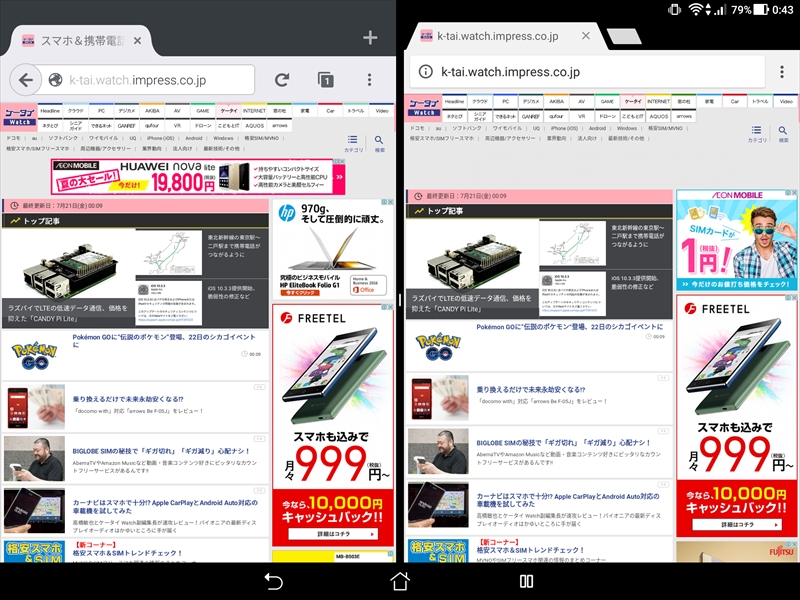This screenshot has height=600, width=800.
Task: Open the 検索 magnifier in the left browser page
Action: tap(379, 143)
